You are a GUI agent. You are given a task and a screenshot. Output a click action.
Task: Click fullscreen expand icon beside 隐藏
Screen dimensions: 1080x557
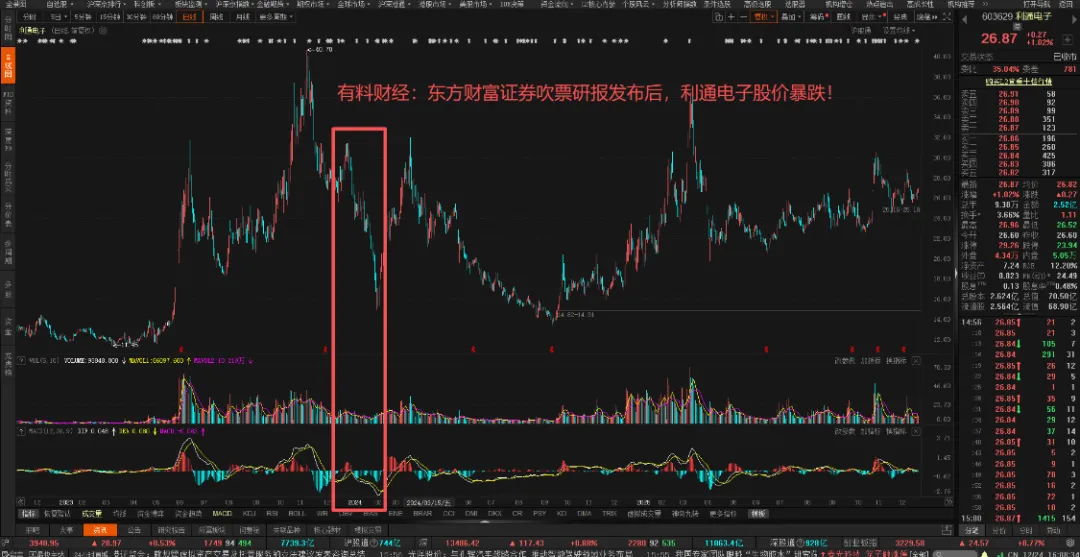click(x=946, y=17)
